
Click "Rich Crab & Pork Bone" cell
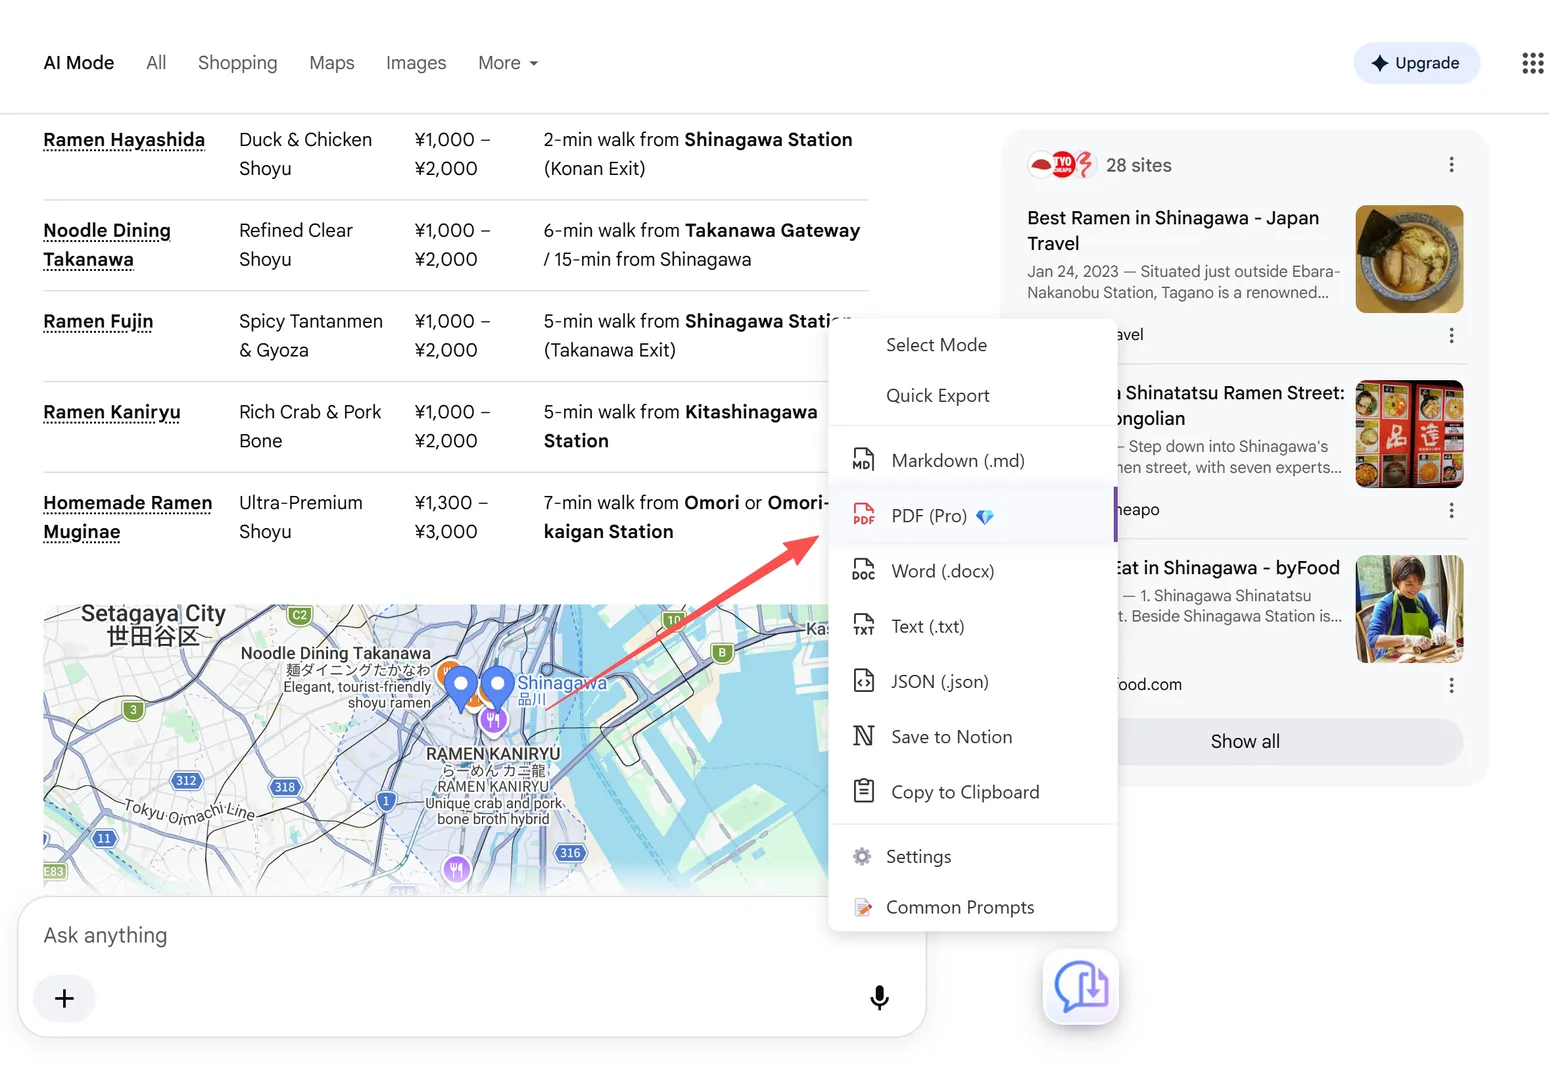coord(310,426)
